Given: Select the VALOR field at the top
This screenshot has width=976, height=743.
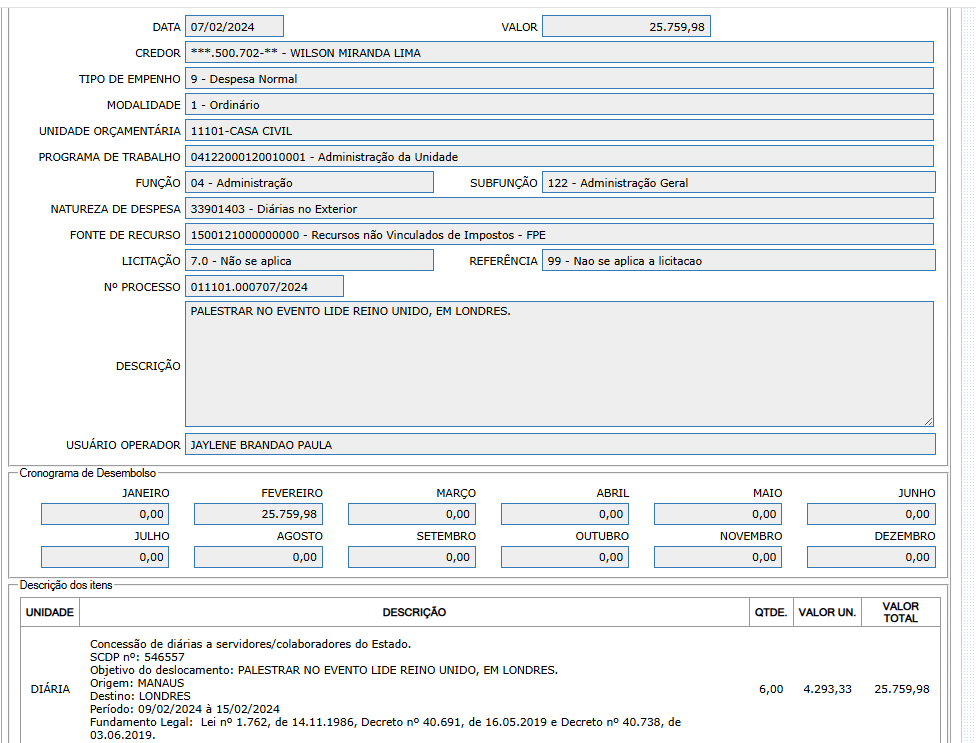Looking at the screenshot, I should (626, 27).
